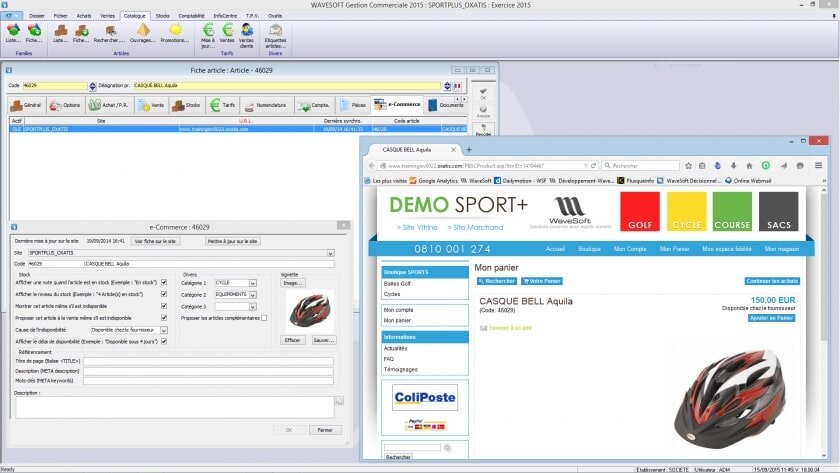Screen dimensions: 840x473
Task: Check 'Proposer les articles complémentaires' box
Action: point(264,318)
